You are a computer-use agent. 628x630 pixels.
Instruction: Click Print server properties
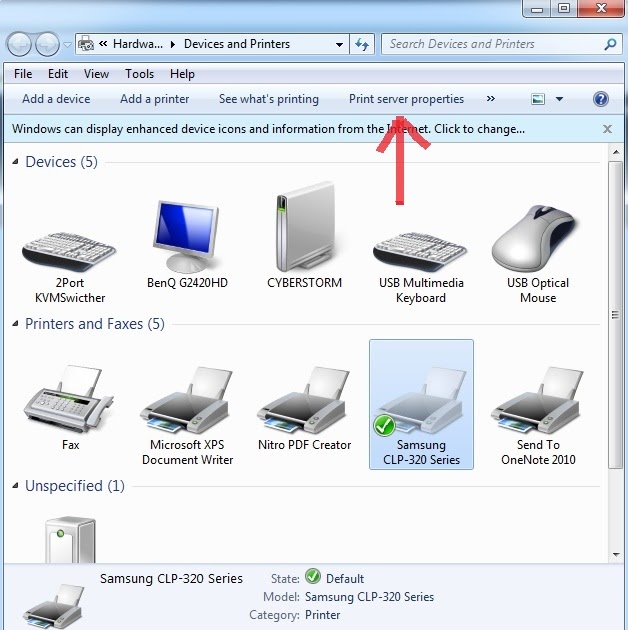pyautogui.click(x=406, y=99)
